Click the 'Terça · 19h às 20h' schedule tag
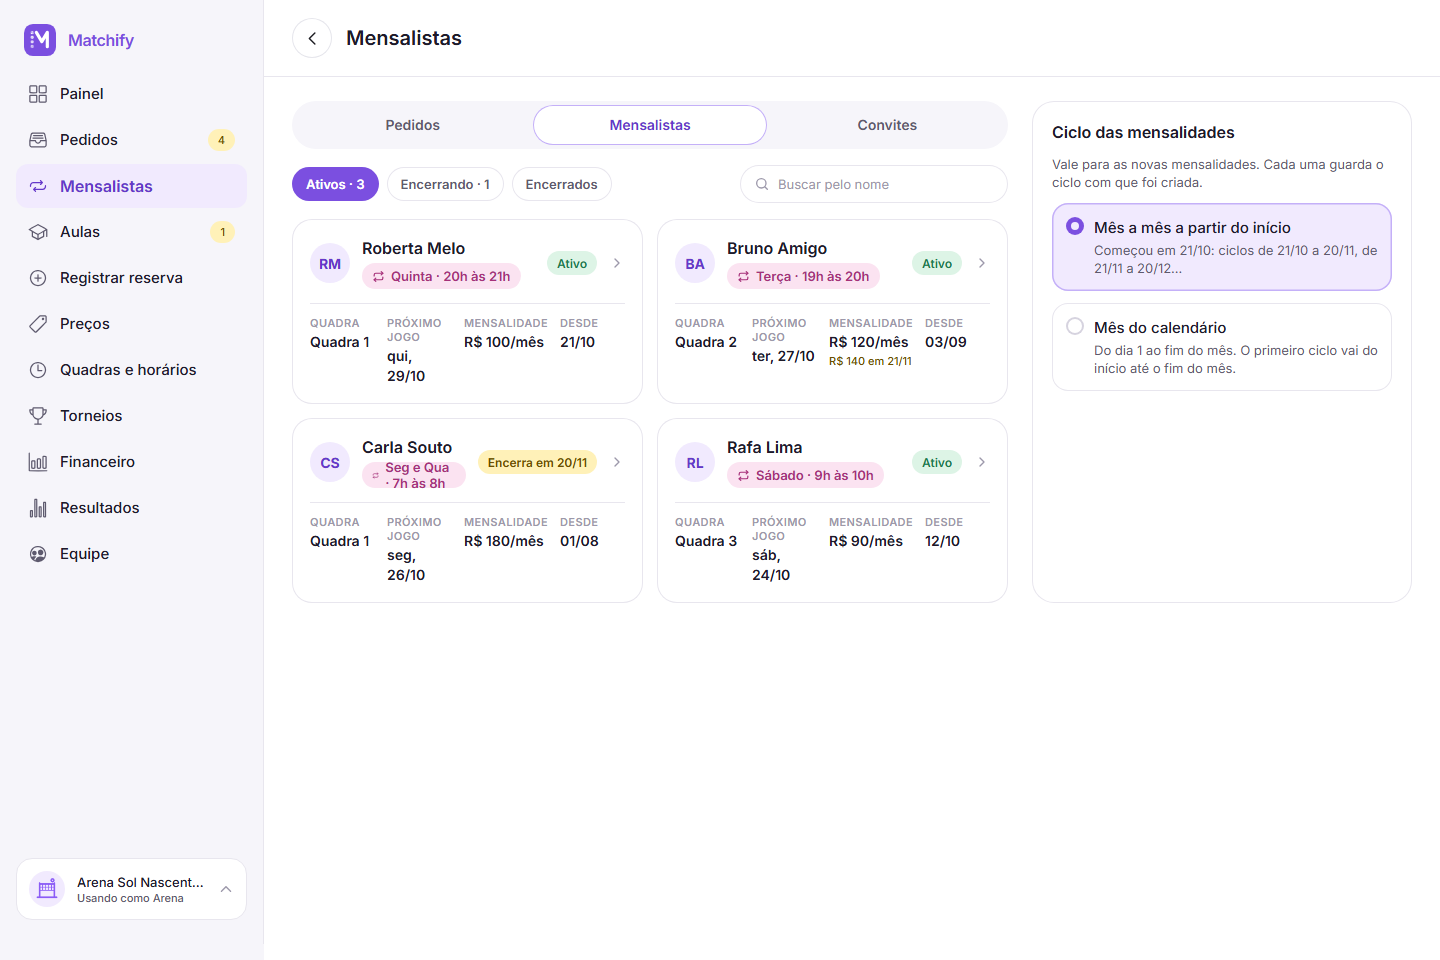Screen dimensions: 1440x960 tap(803, 276)
